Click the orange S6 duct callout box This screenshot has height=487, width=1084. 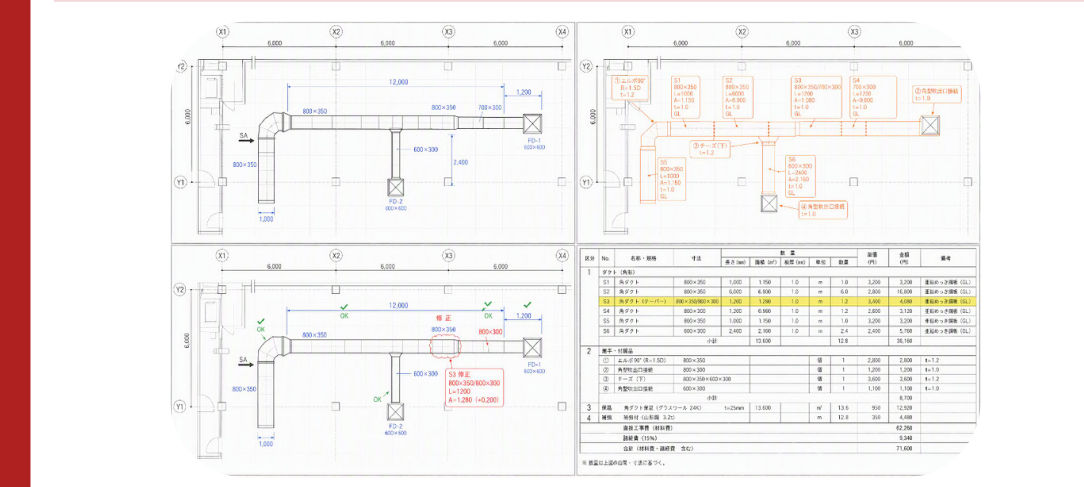pos(800,176)
